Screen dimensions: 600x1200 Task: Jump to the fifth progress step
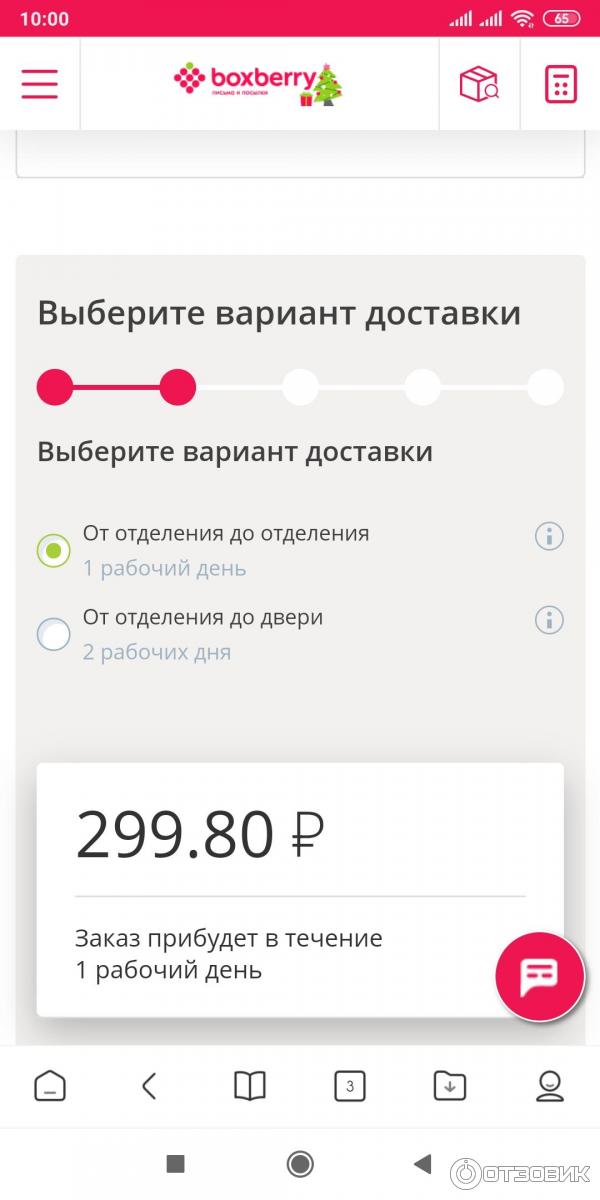click(x=545, y=387)
